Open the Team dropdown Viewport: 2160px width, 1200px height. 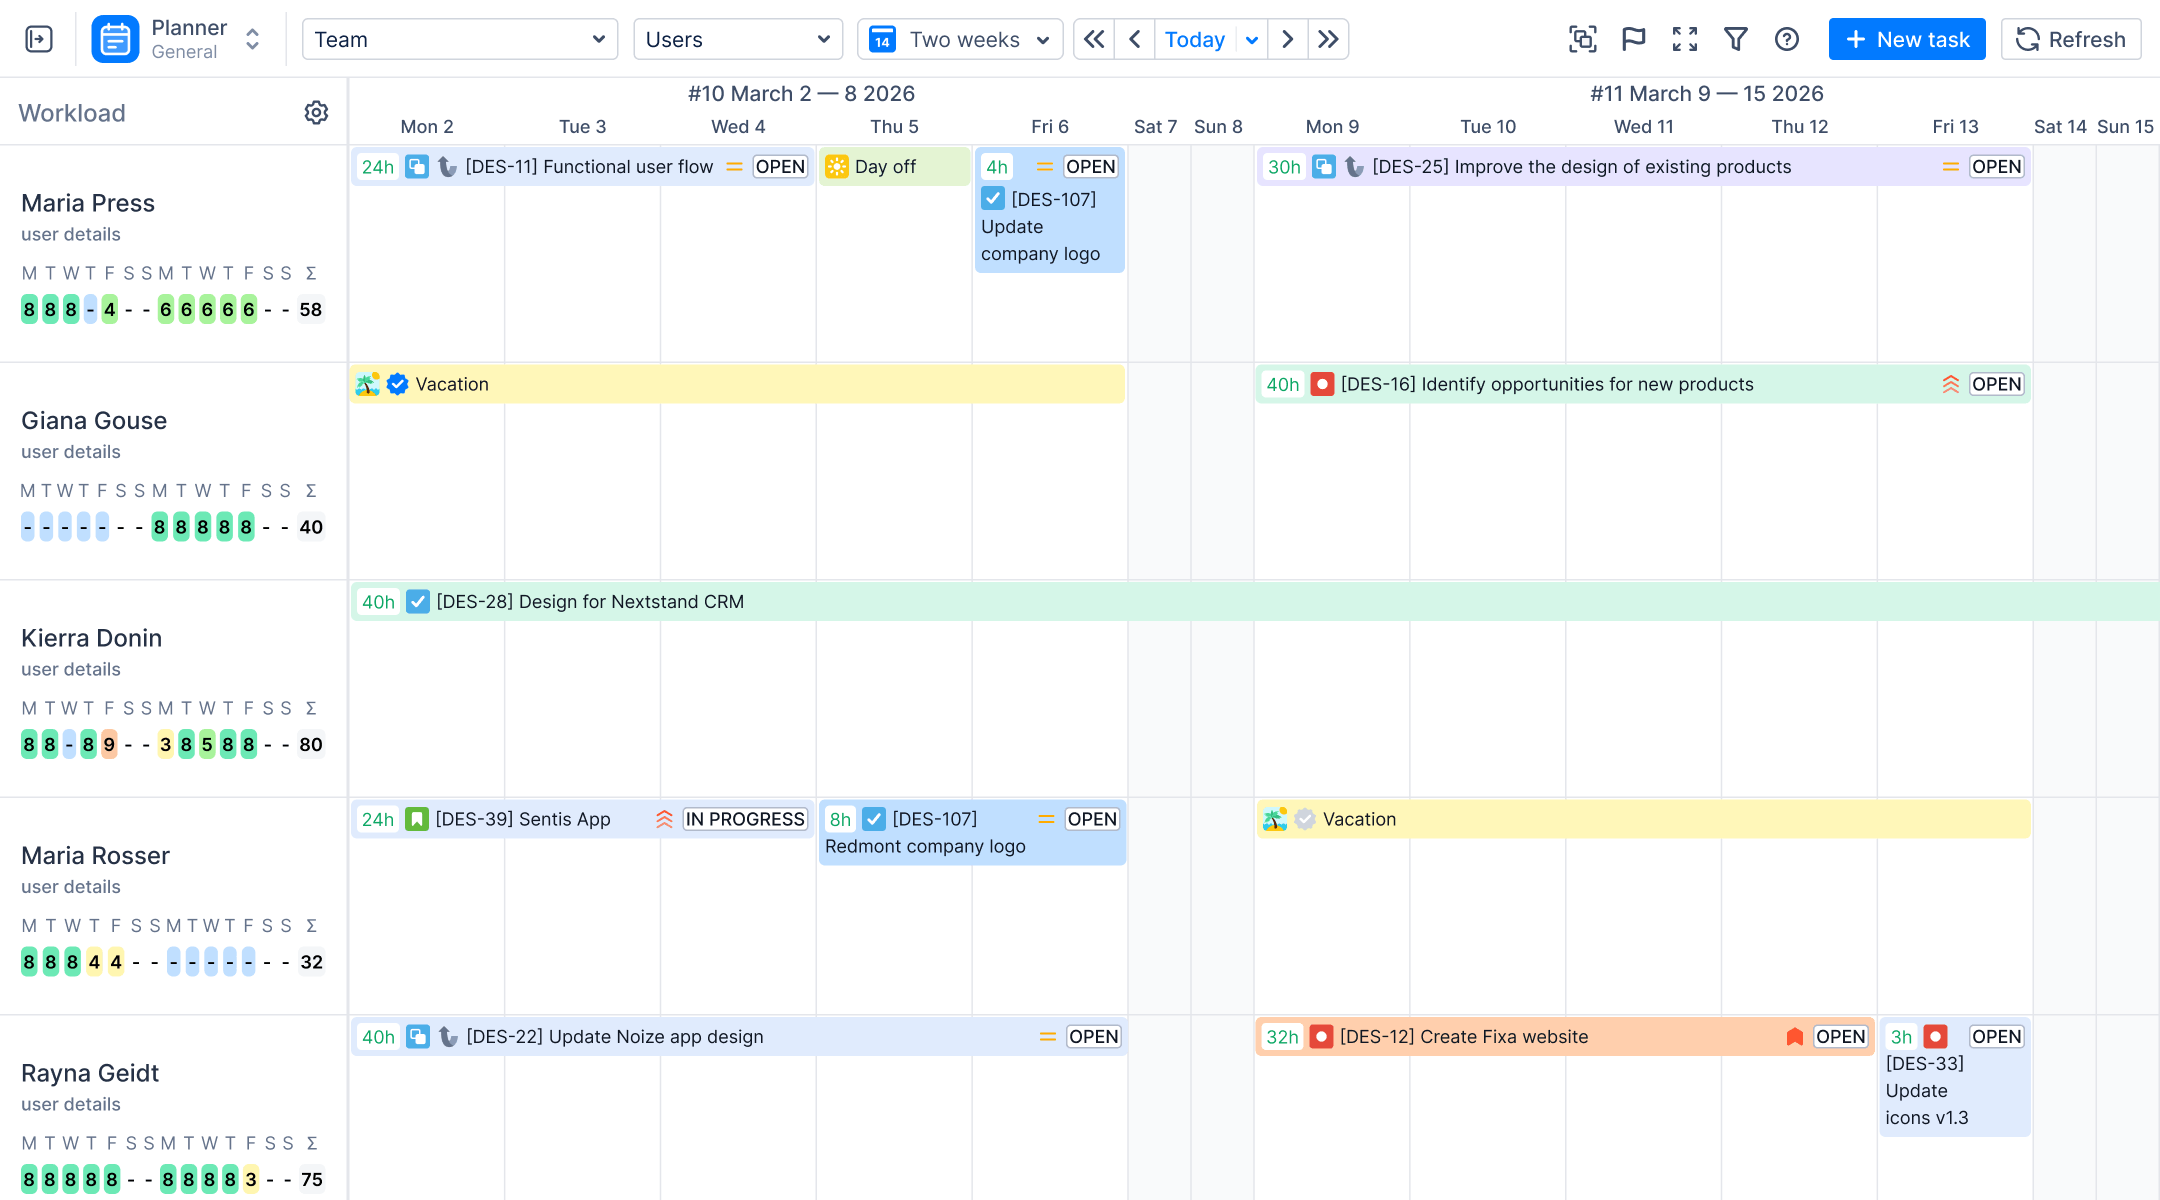click(x=460, y=39)
